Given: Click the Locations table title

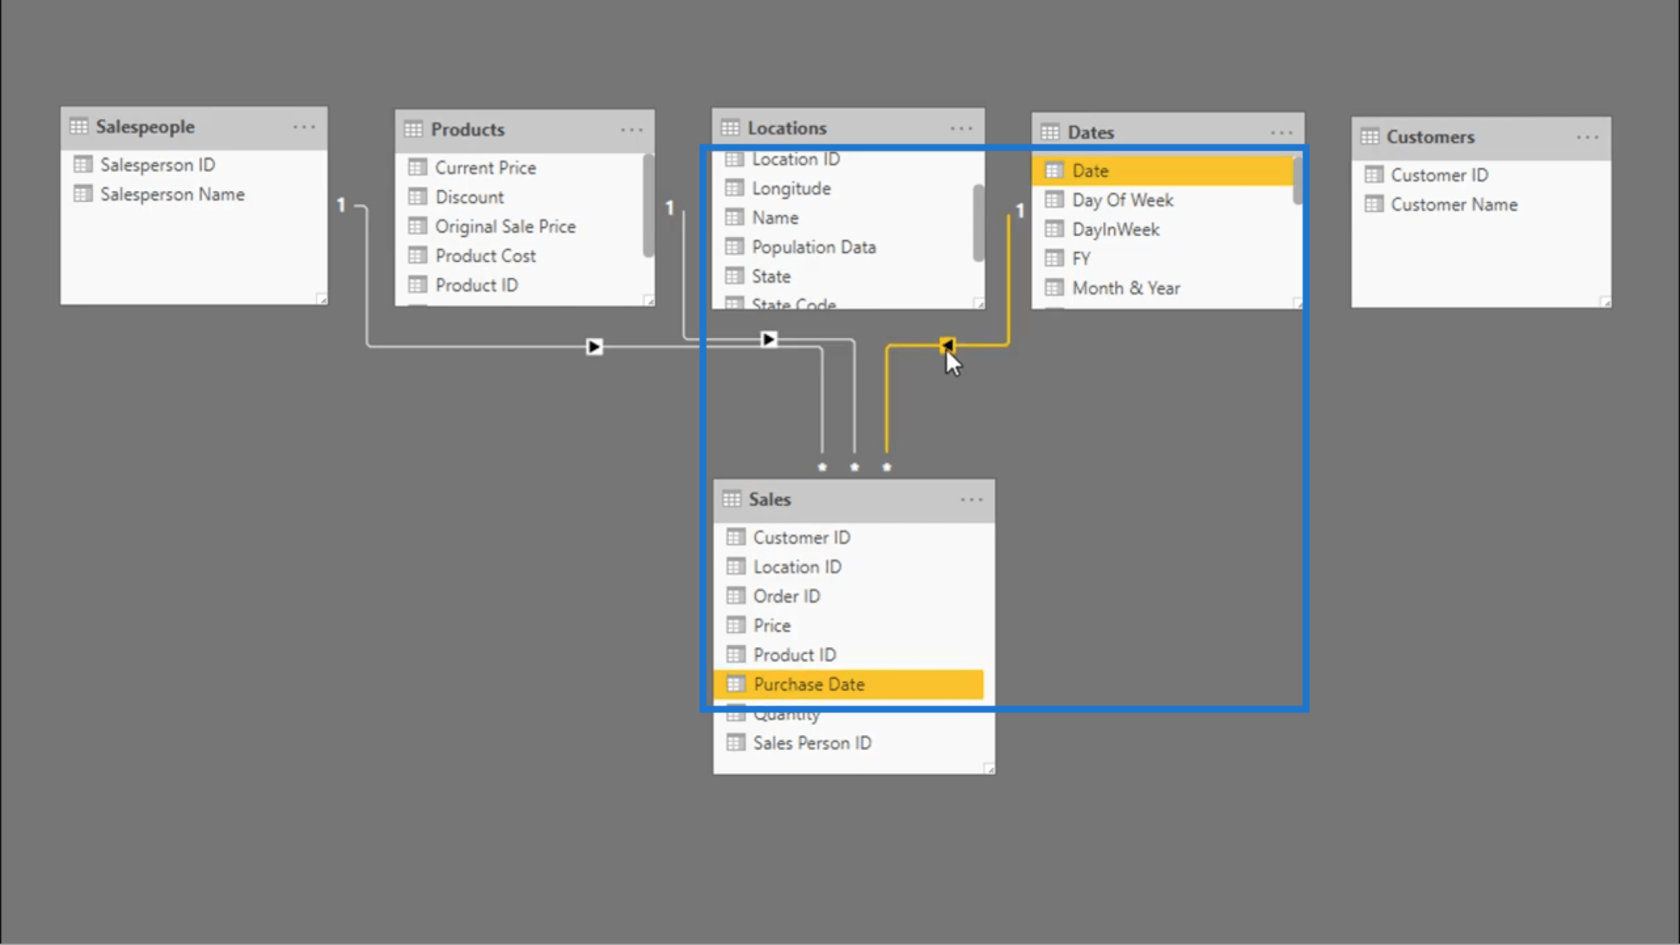Looking at the screenshot, I should [787, 128].
